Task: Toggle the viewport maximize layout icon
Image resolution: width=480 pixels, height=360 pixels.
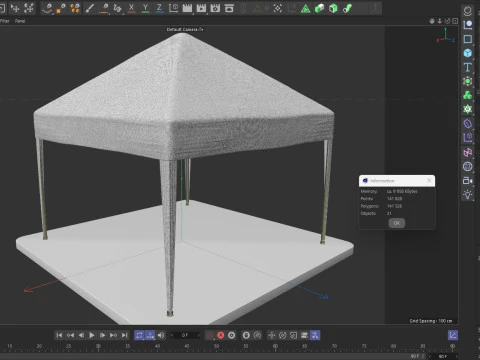Action: [455, 21]
